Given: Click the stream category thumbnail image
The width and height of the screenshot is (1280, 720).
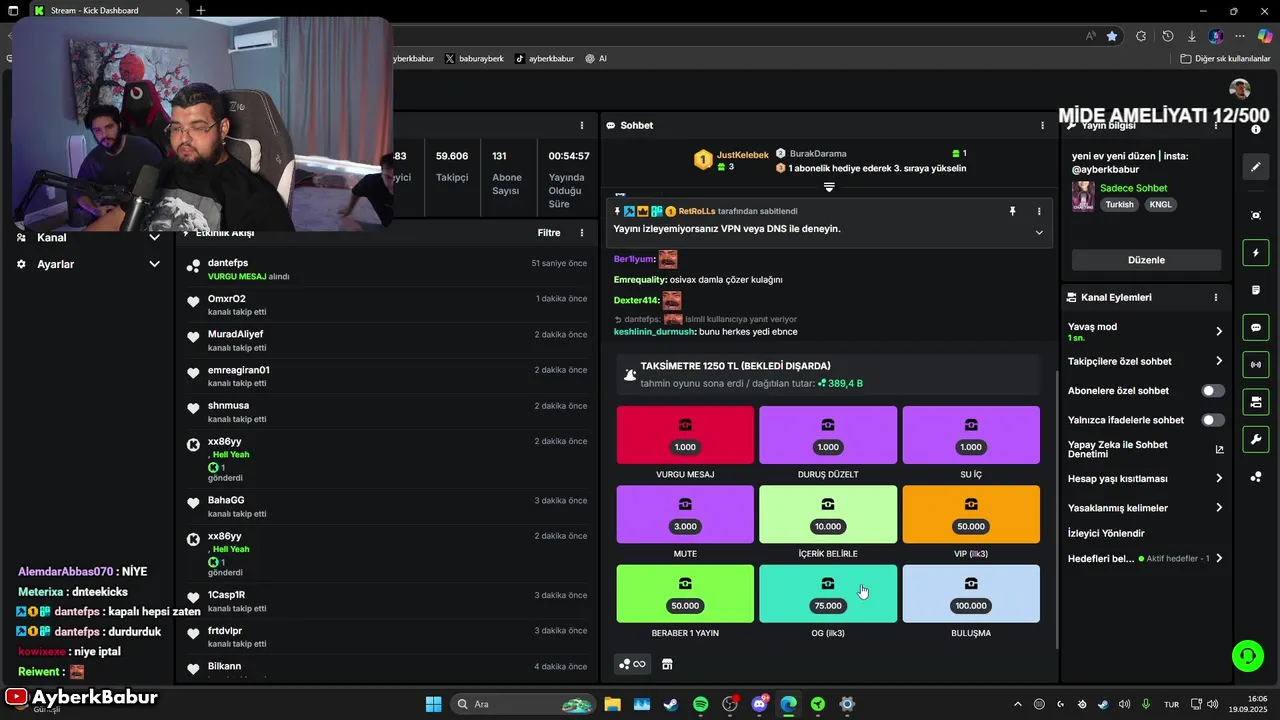Looking at the screenshot, I should [1083, 196].
